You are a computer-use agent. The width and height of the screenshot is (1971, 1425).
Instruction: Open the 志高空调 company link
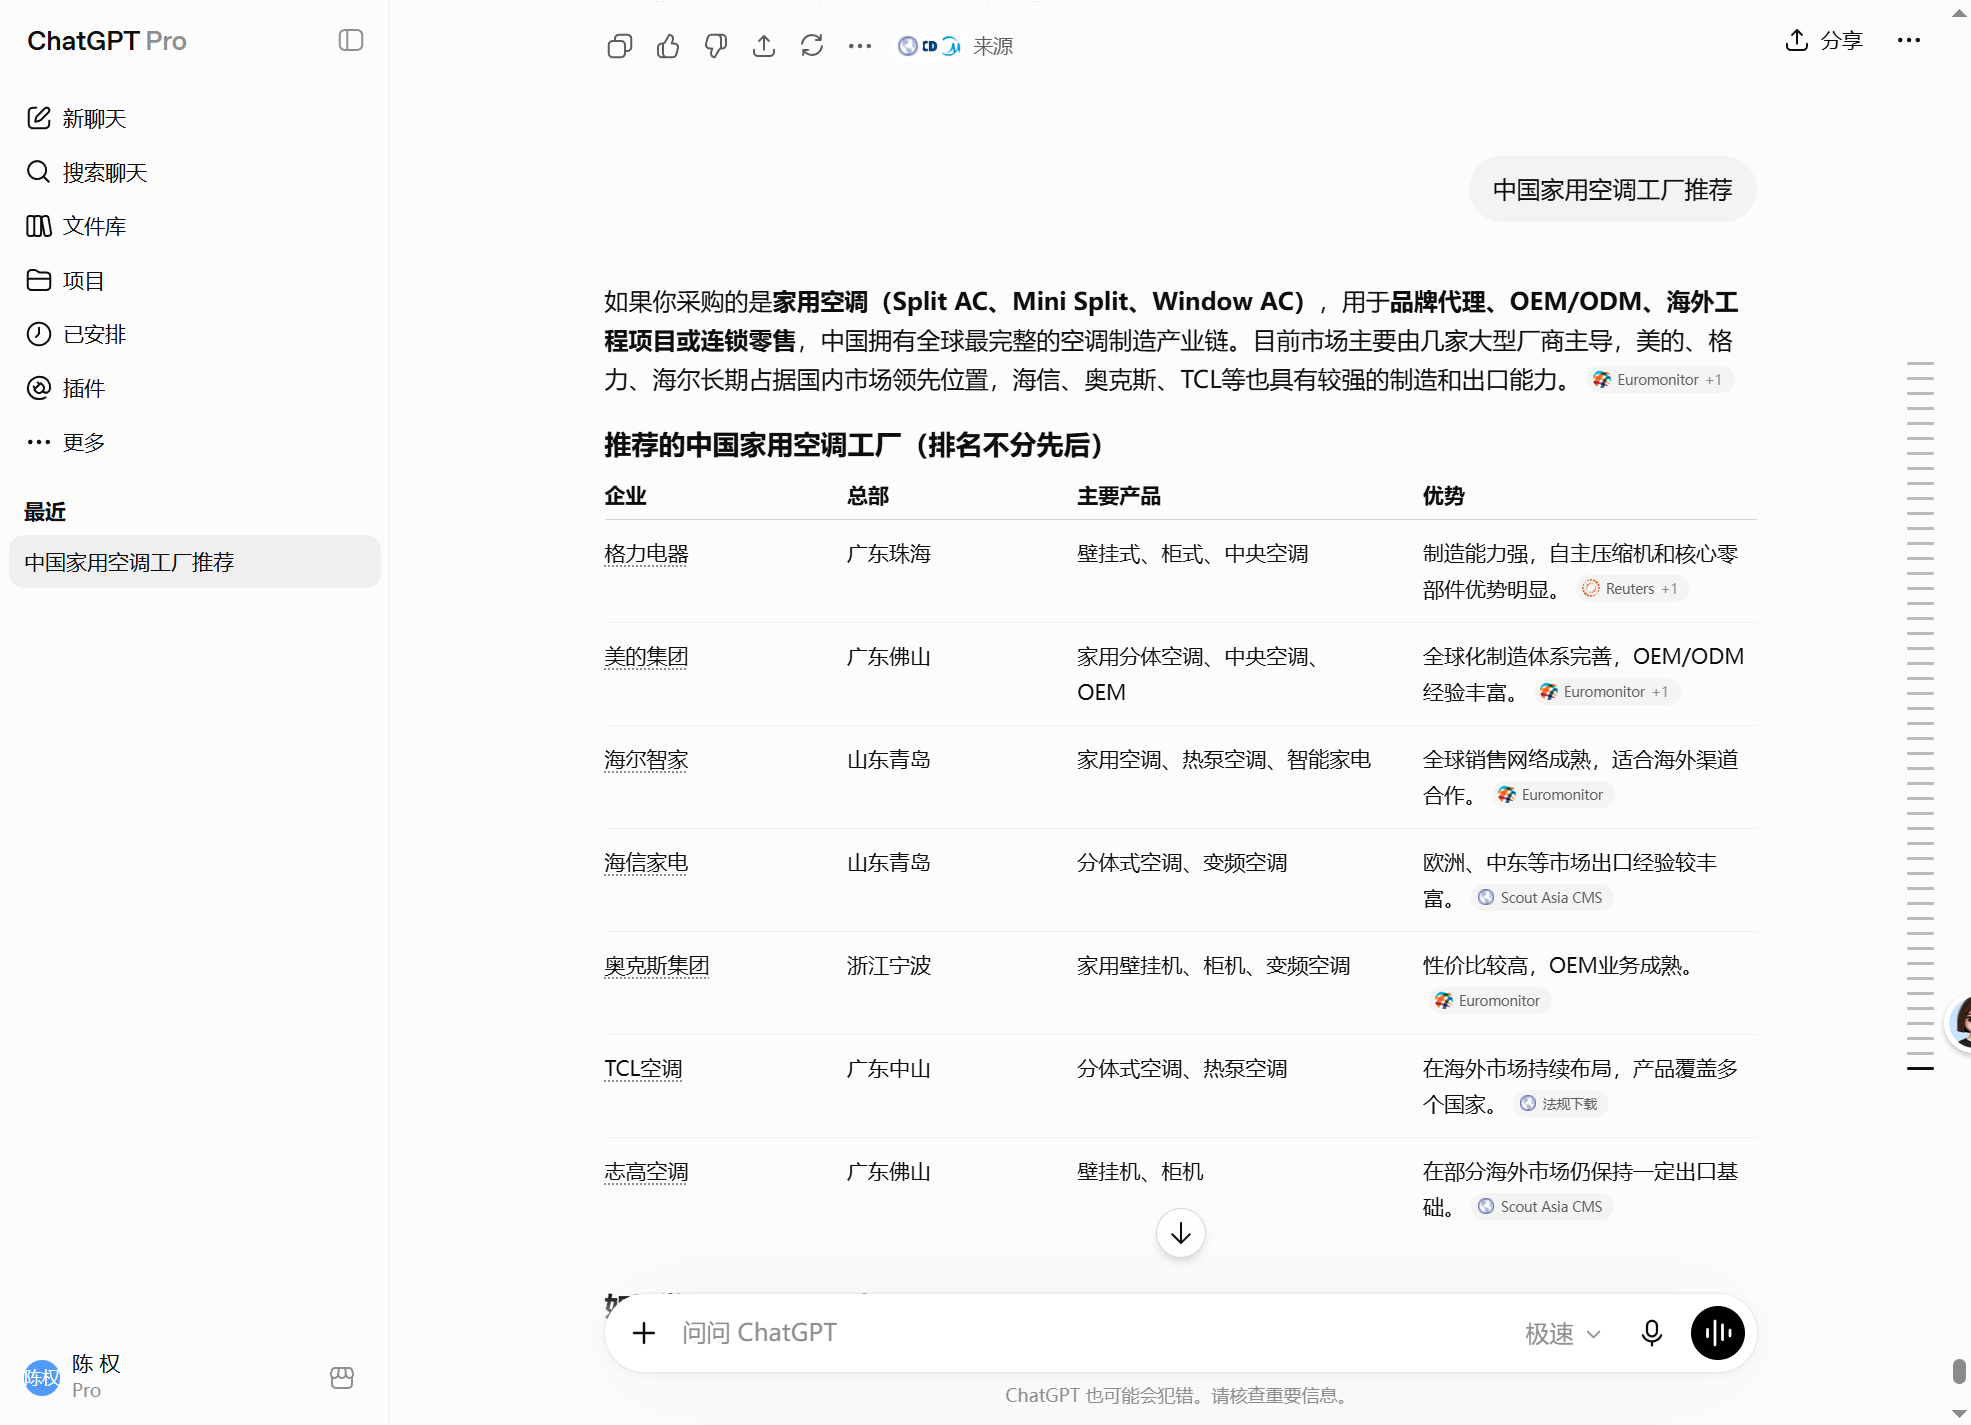coord(646,1172)
